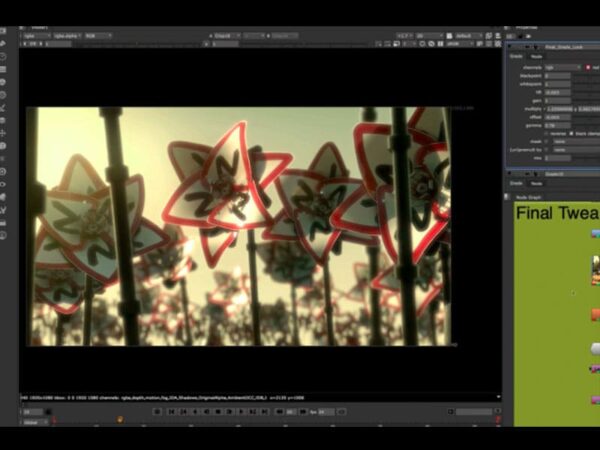Click the Image nodes toolbar icon
This screenshot has width=600, height=450.
[3, 31]
